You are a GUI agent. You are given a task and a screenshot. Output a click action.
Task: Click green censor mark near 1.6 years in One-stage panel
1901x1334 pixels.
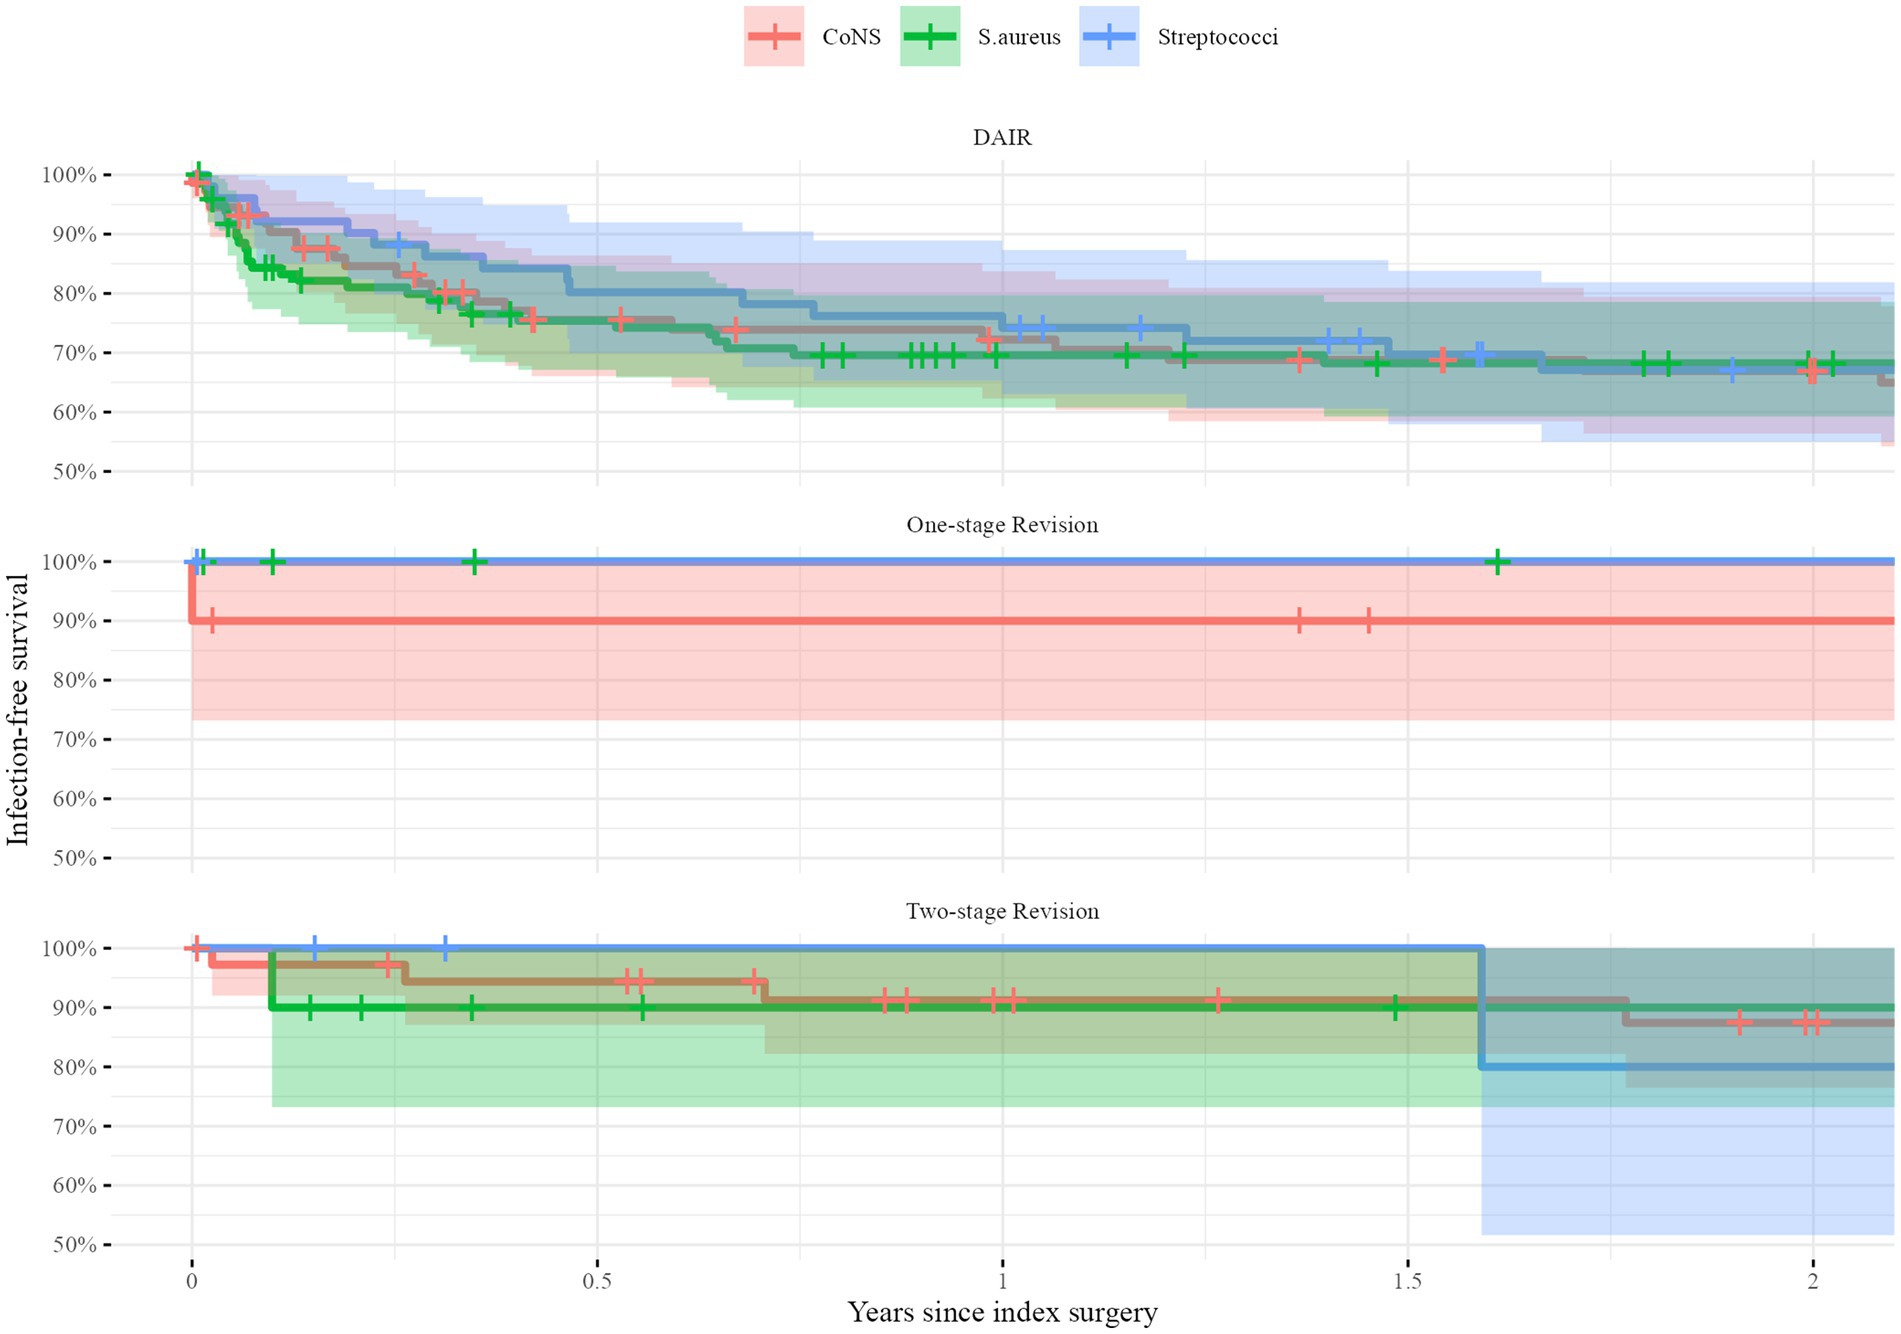(1497, 562)
